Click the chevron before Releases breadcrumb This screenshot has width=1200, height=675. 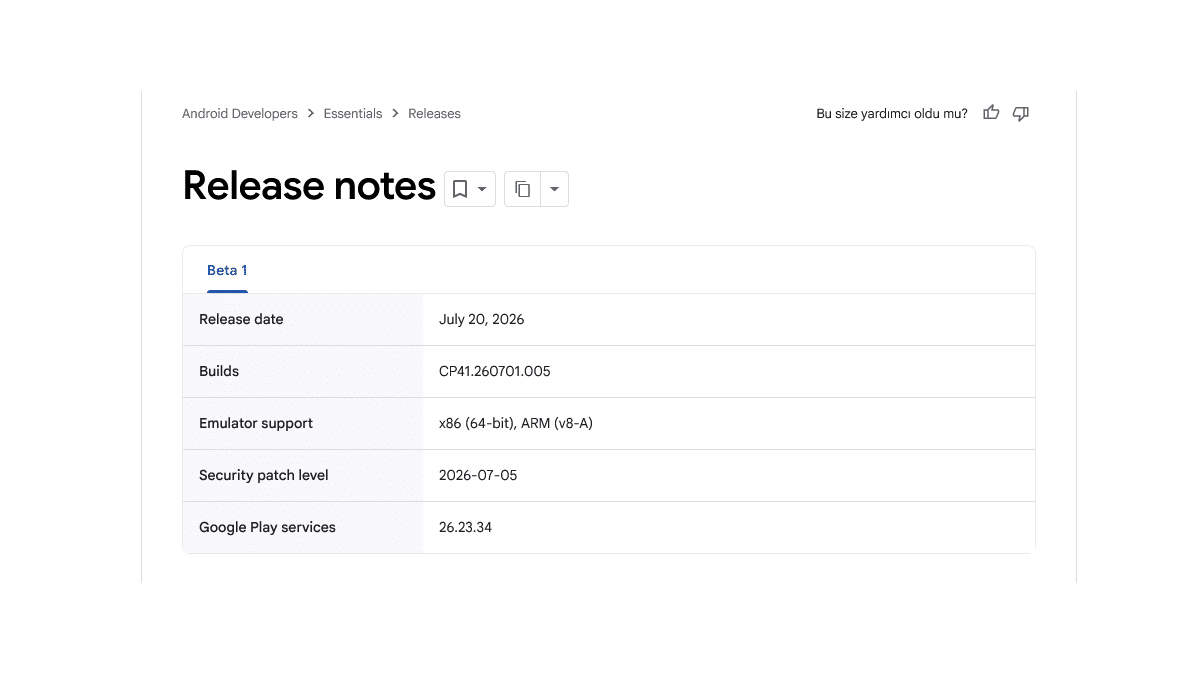click(x=396, y=114)
